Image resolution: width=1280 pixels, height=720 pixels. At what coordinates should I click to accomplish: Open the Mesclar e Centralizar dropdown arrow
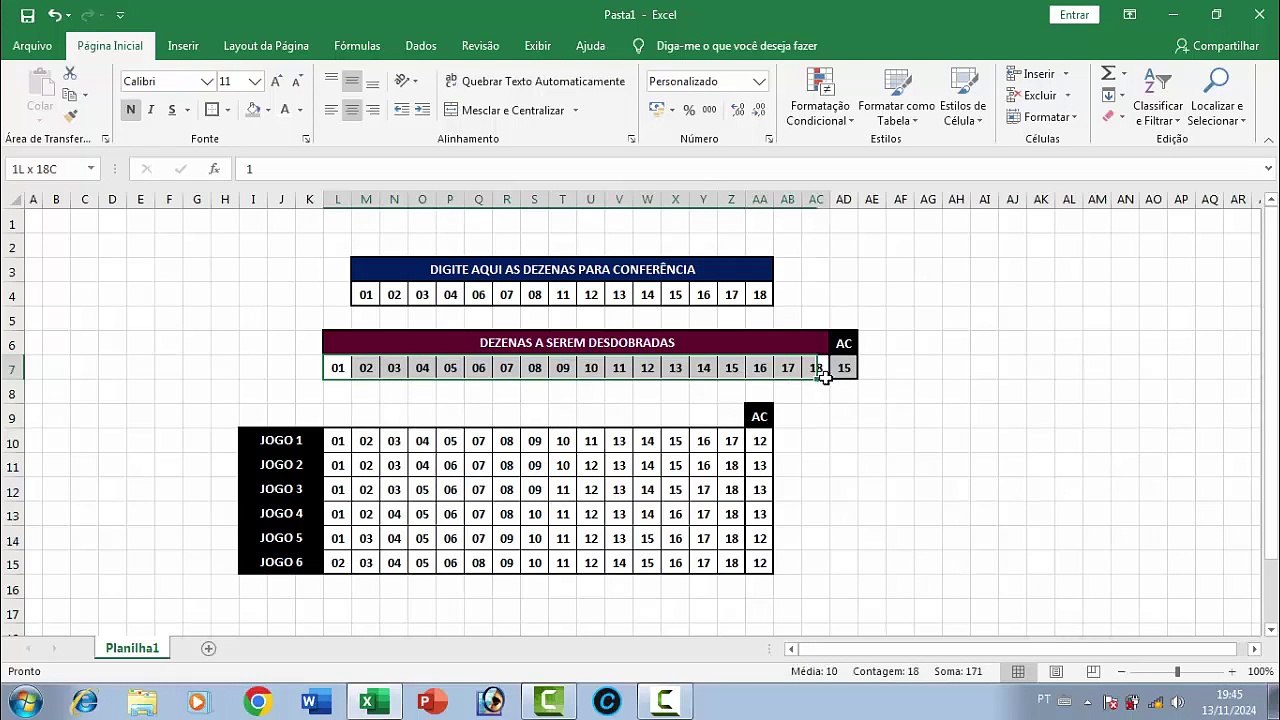(575, 110)
